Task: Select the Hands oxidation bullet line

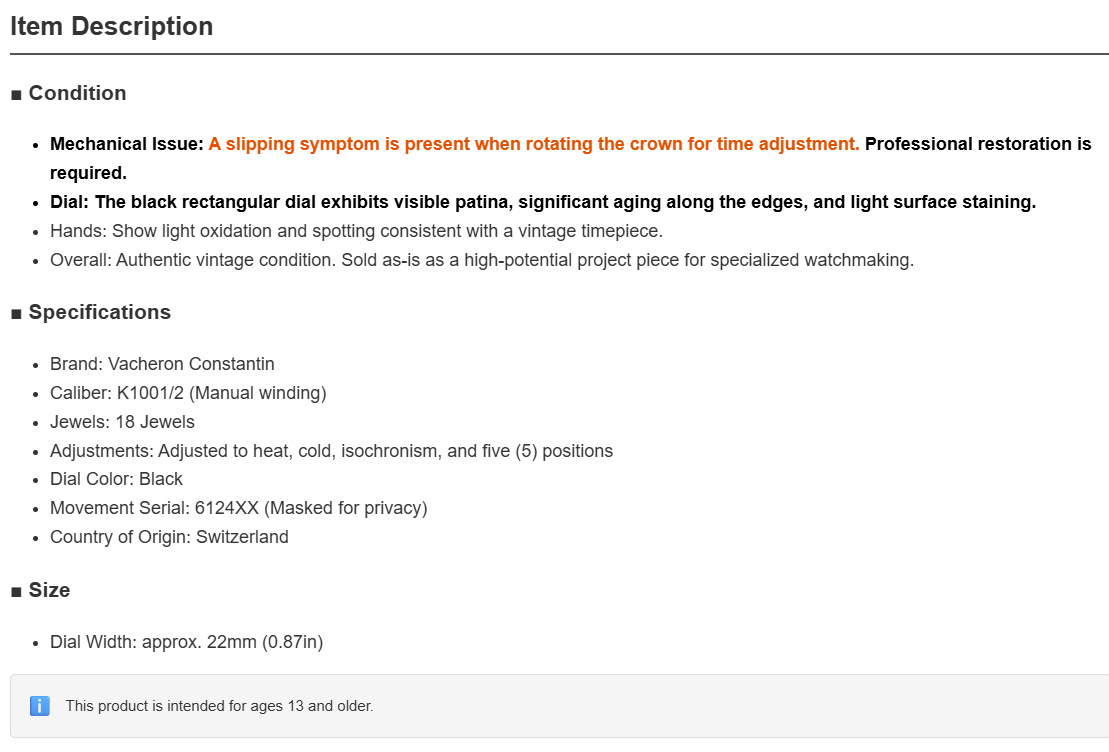Action: [356, 231]
